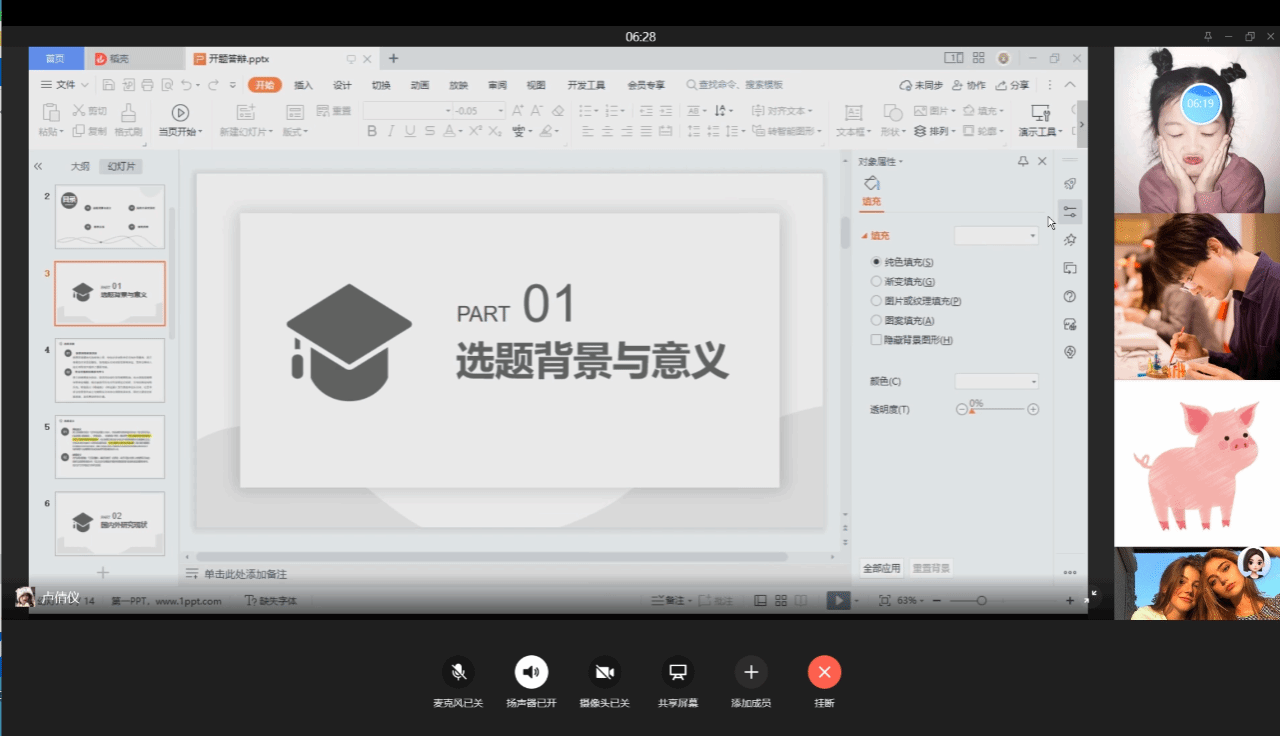Click the Share screen (共享屏幕) icon
The height and width of the screenshot is (736, 1280).
pyautogui.click(x=677, y=672)
